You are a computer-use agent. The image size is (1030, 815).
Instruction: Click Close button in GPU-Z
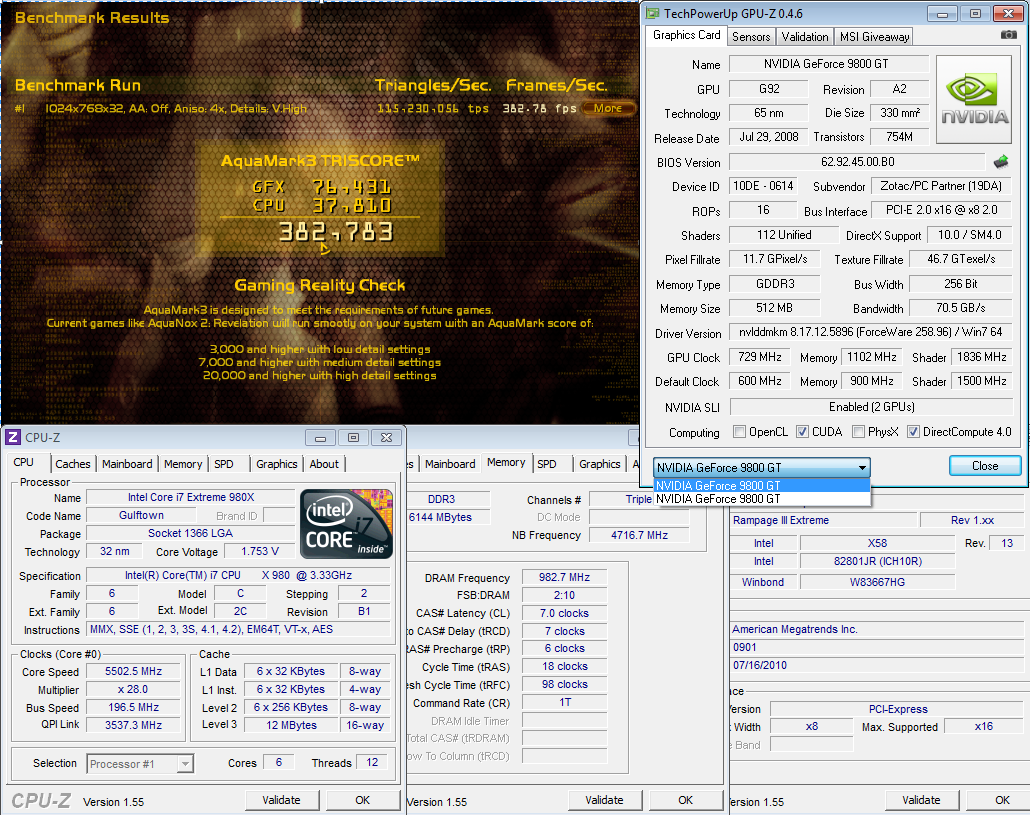click(x=985, y=466)
